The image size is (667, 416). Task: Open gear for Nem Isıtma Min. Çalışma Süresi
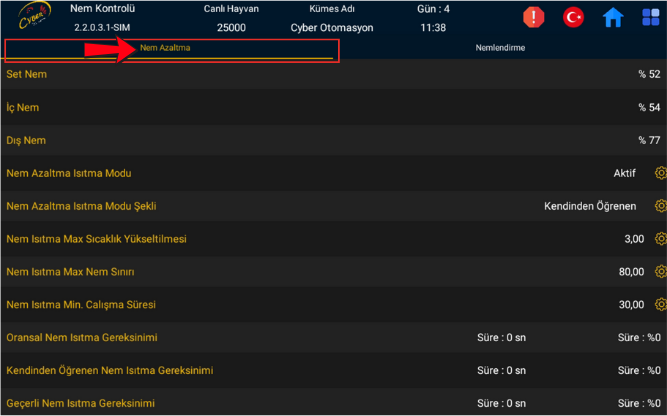click(x=660, y=305)
